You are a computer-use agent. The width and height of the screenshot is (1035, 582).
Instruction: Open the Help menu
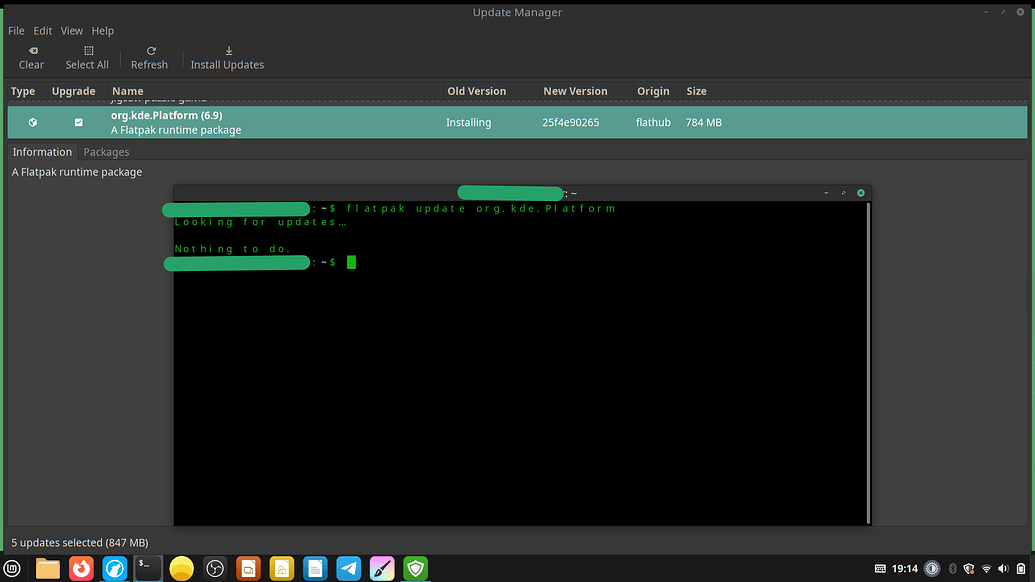(x=103, y=30)
